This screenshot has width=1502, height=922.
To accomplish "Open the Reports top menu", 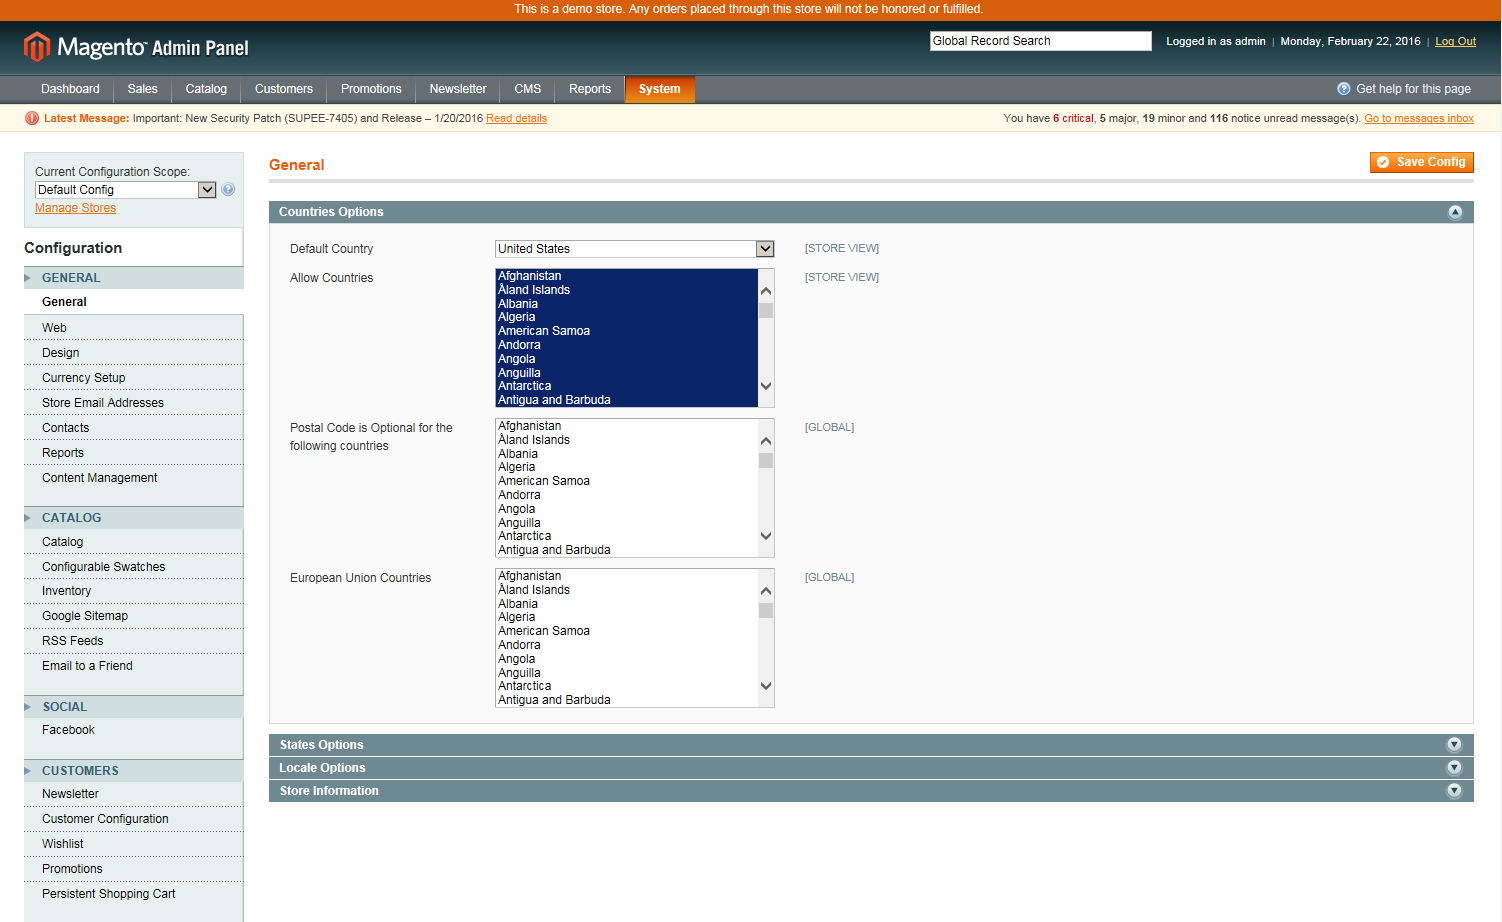I will pos(590,89).
